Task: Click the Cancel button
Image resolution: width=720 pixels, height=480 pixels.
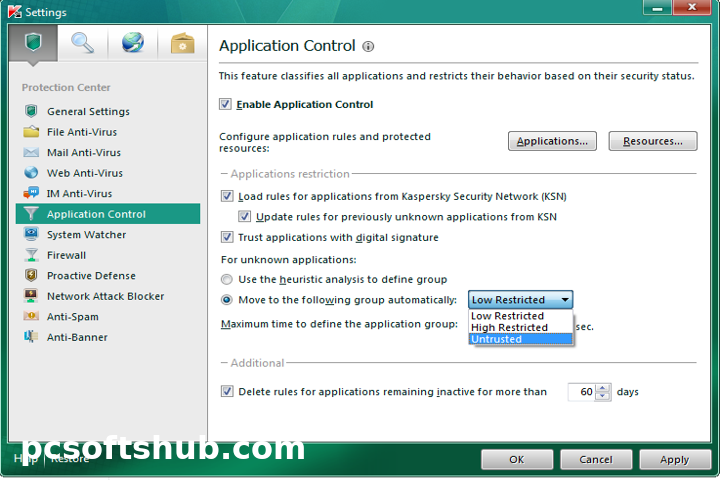Action: coord(596,459)
